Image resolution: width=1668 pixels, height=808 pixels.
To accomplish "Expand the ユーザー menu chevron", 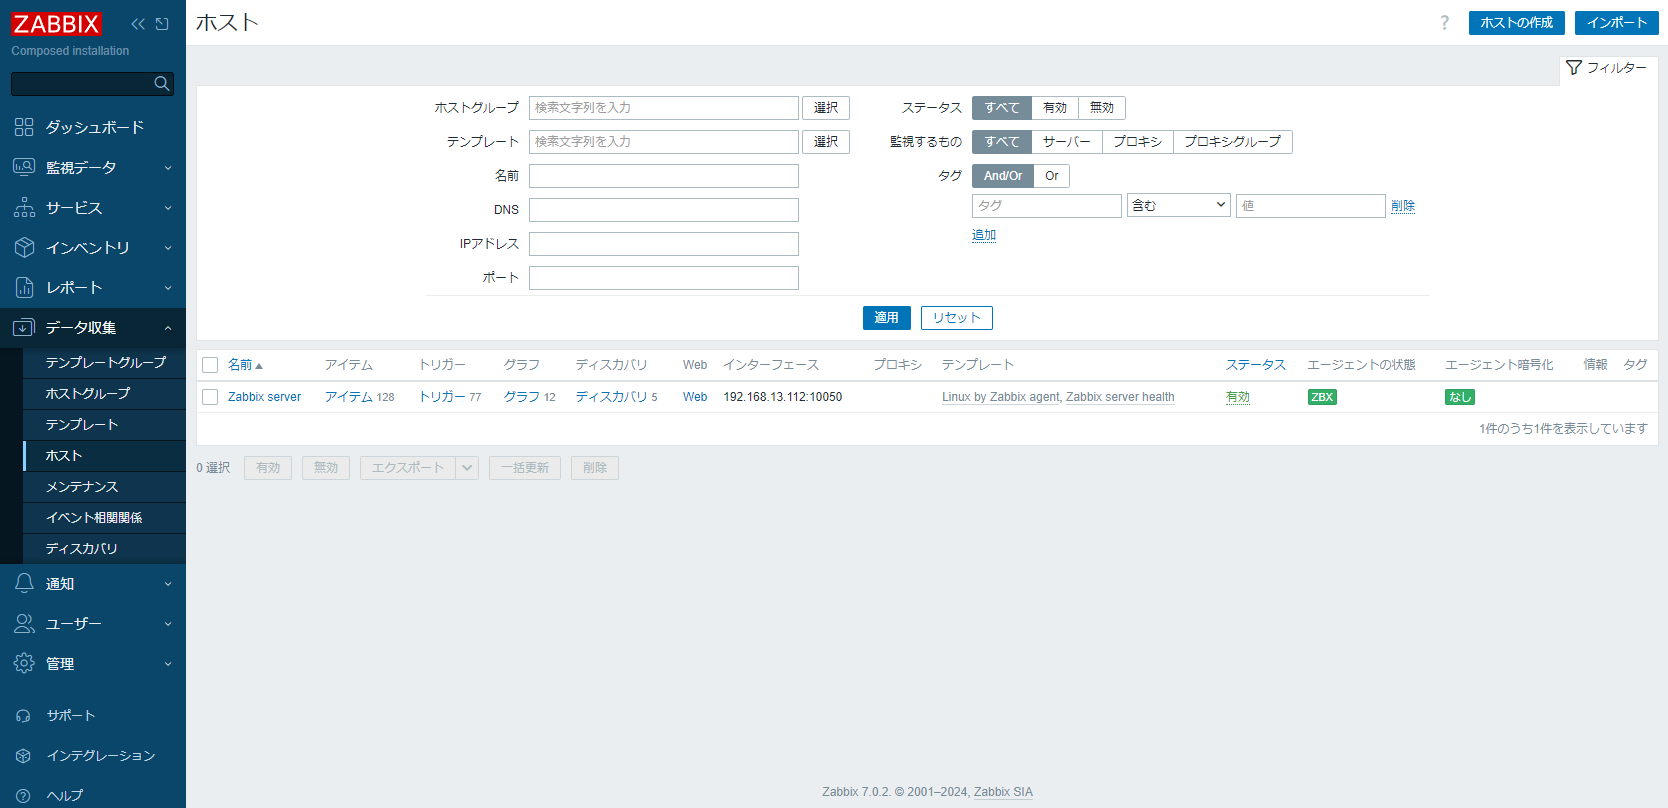I will pos(168,624).
